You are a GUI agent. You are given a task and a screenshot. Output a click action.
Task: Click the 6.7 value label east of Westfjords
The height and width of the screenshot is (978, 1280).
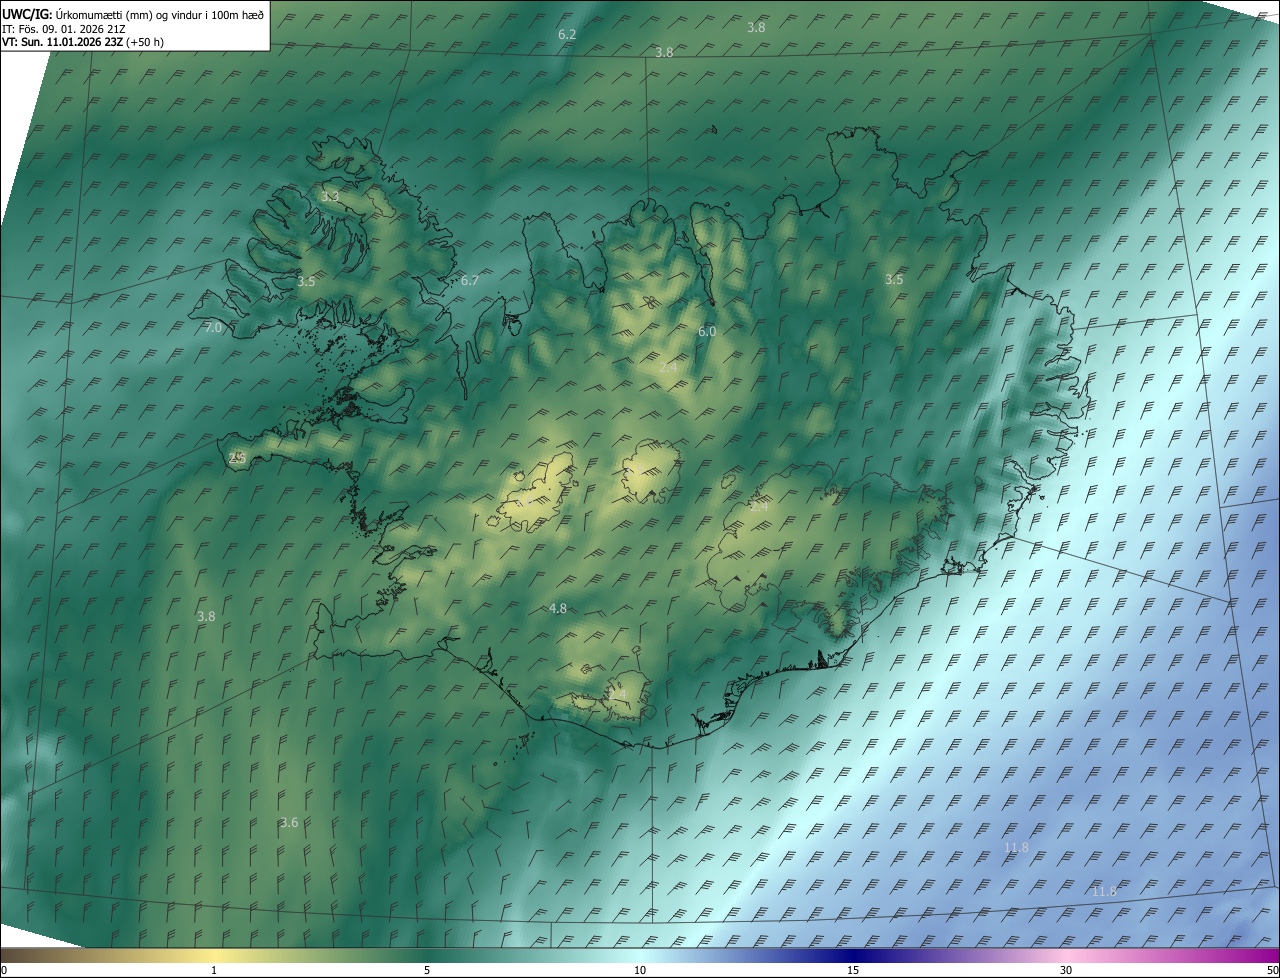470,280
